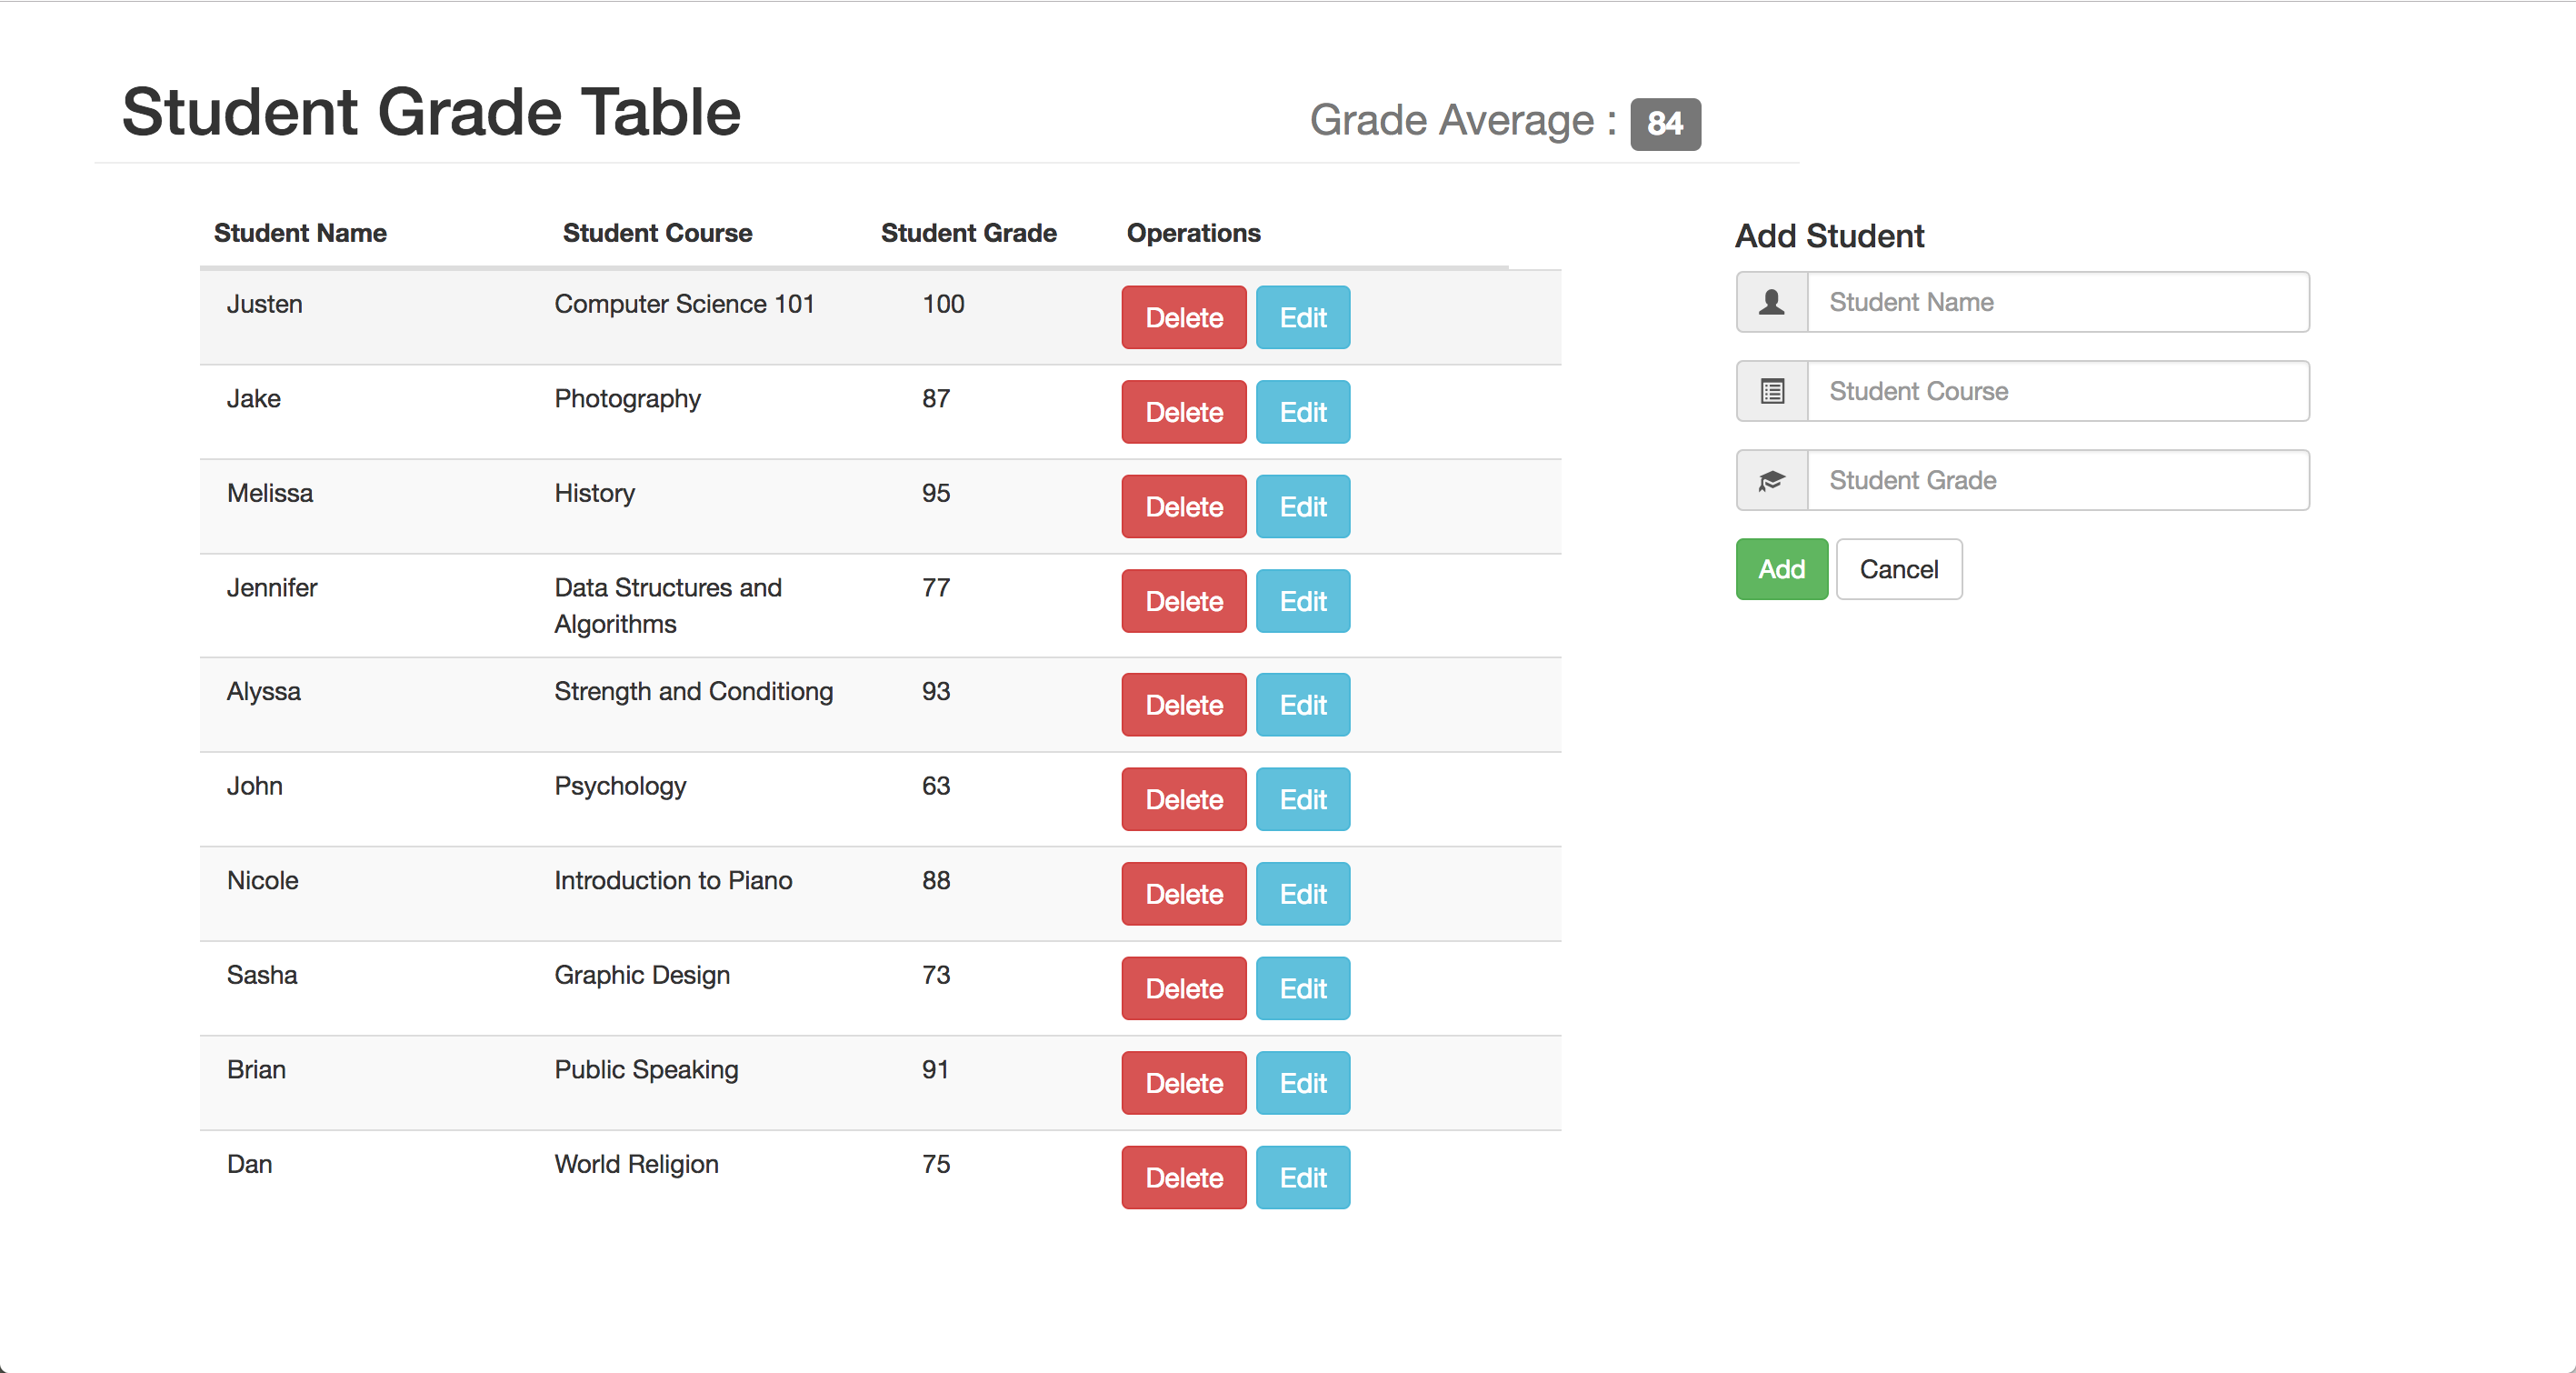Edit Jennifer's Data Structures and Algorithms grade
The image size is (2576, 1373).
(x=1302, y=601)
